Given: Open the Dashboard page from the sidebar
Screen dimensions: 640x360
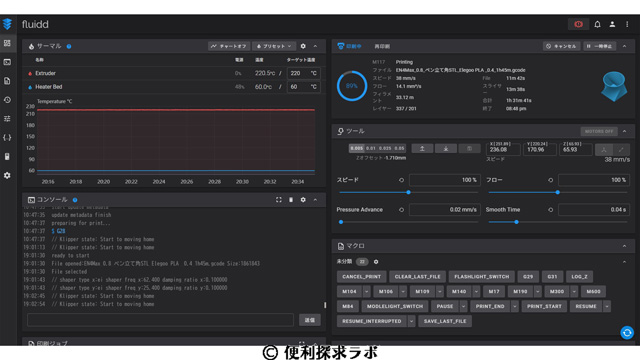Looking at the screenshot, I should click(x=7, y=43).
